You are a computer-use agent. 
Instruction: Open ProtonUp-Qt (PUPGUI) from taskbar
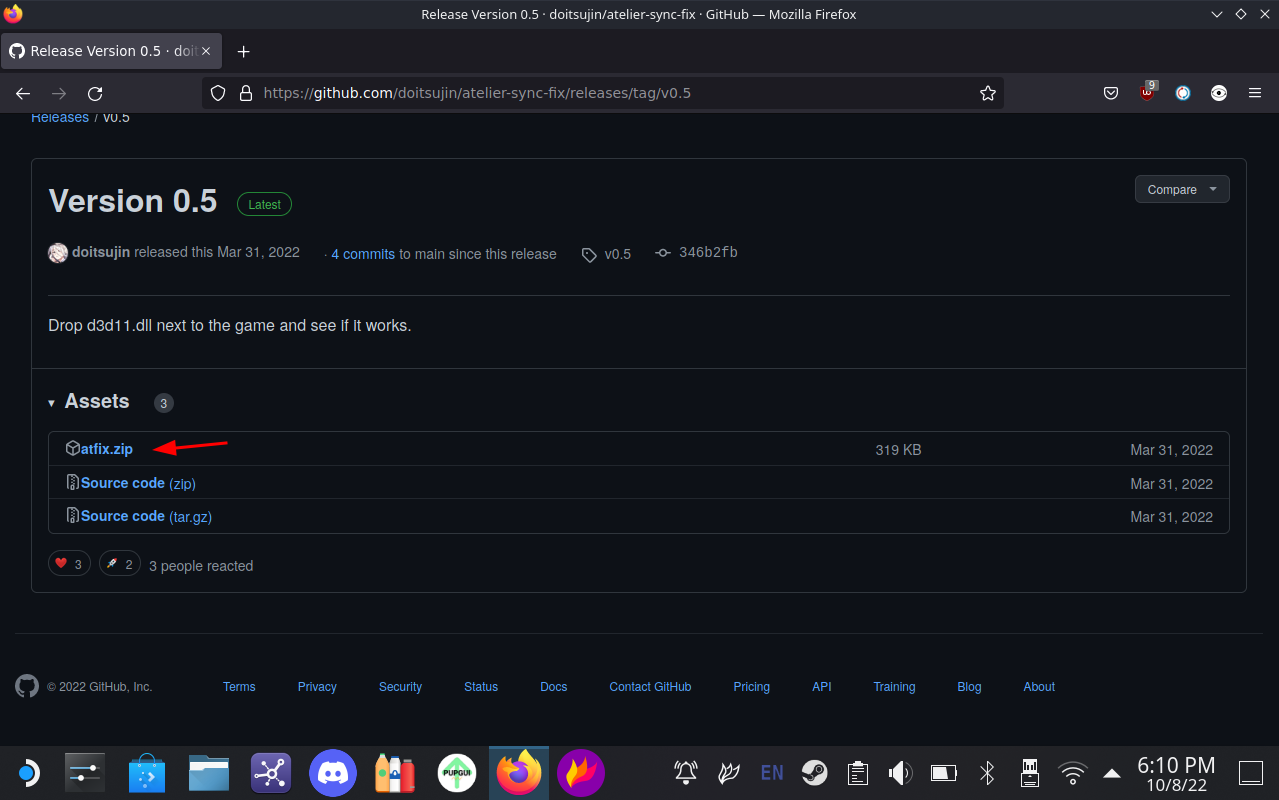(x=457, y=773)
